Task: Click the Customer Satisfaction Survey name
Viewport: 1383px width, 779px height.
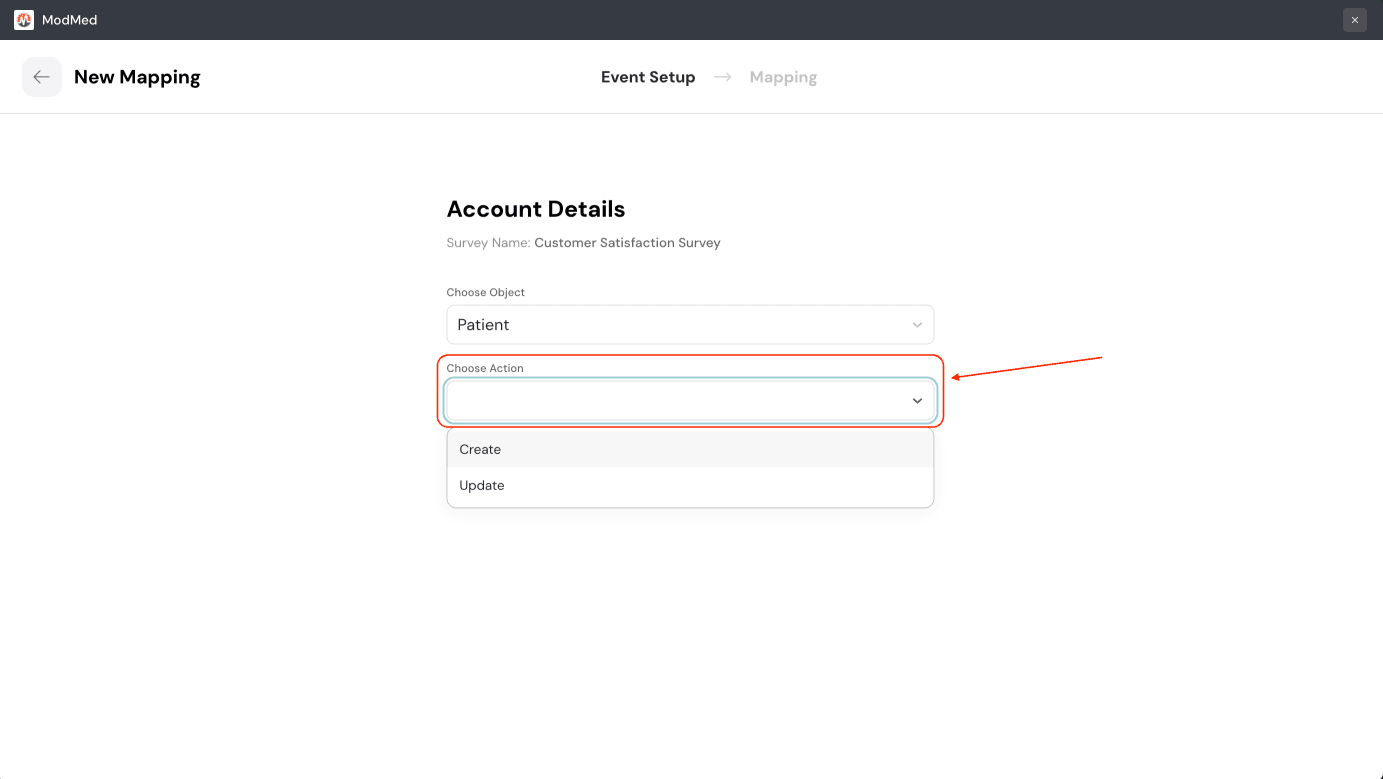Action: 627,243
